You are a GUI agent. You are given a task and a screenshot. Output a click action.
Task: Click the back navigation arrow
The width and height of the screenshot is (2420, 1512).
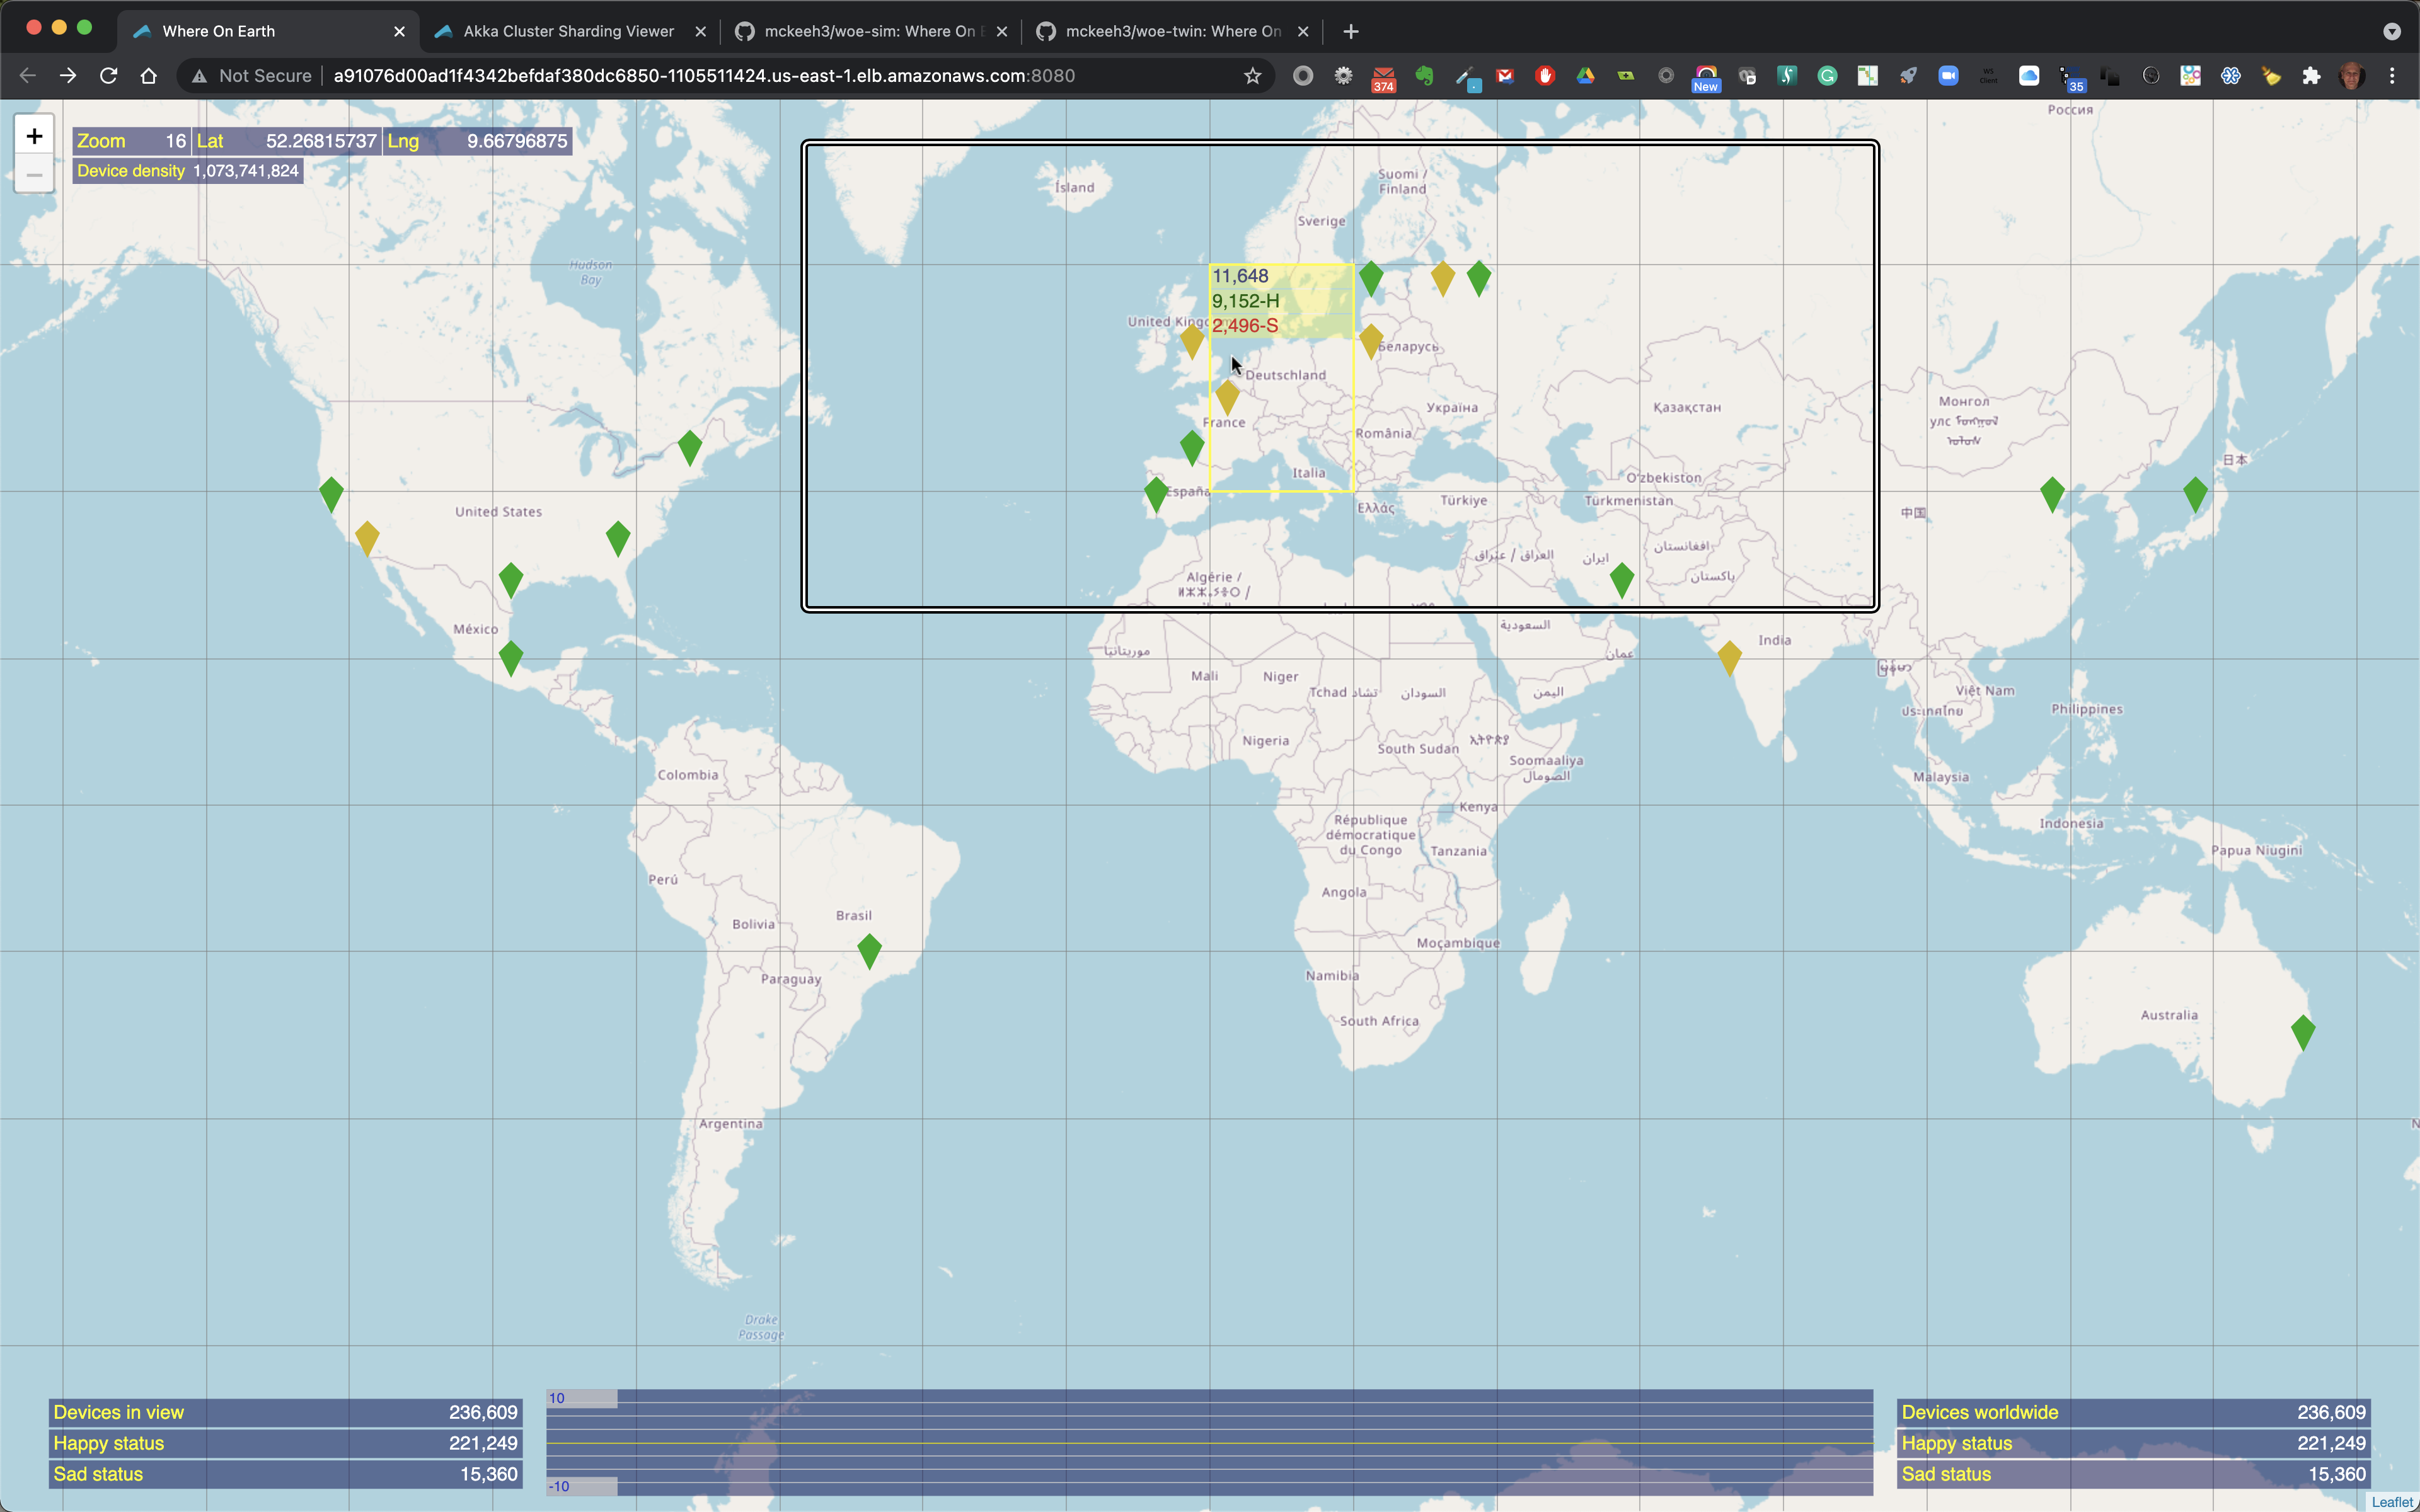point(26,75)
